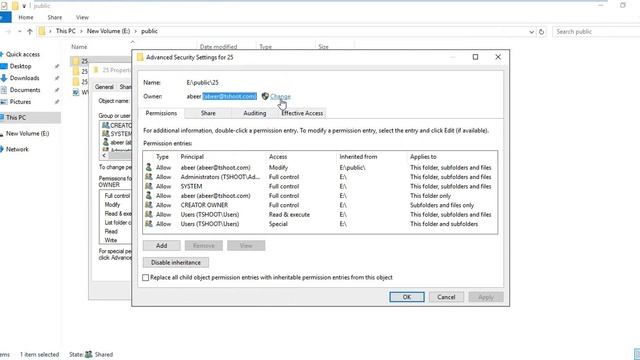Click the Disable inheritance button
Image resolution: width=640 pixels, height=360 pixels.
pos(176,262)
